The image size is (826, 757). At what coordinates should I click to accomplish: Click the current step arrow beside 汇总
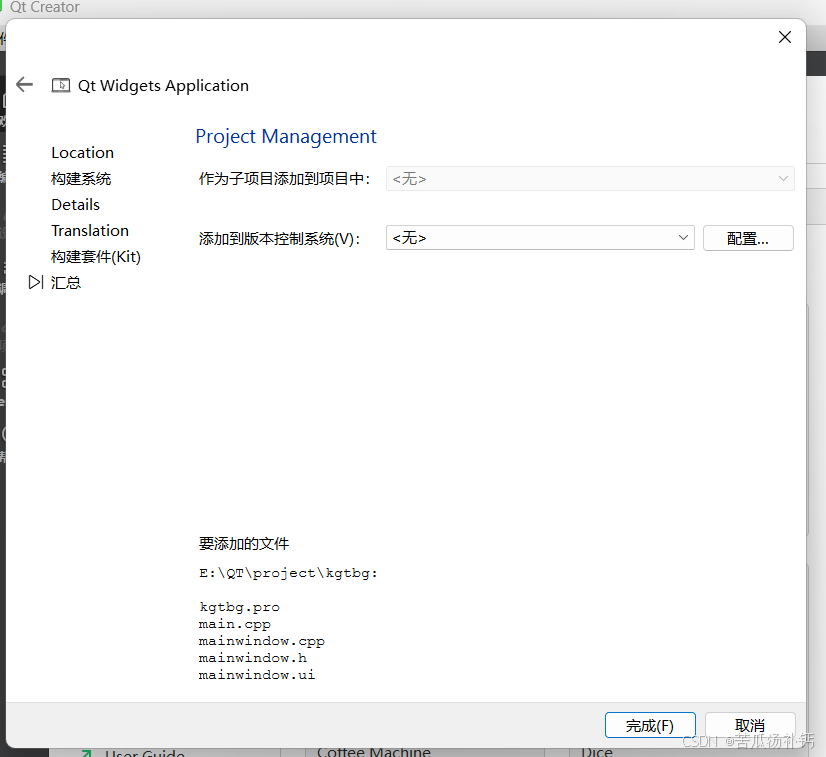[36, 282]
